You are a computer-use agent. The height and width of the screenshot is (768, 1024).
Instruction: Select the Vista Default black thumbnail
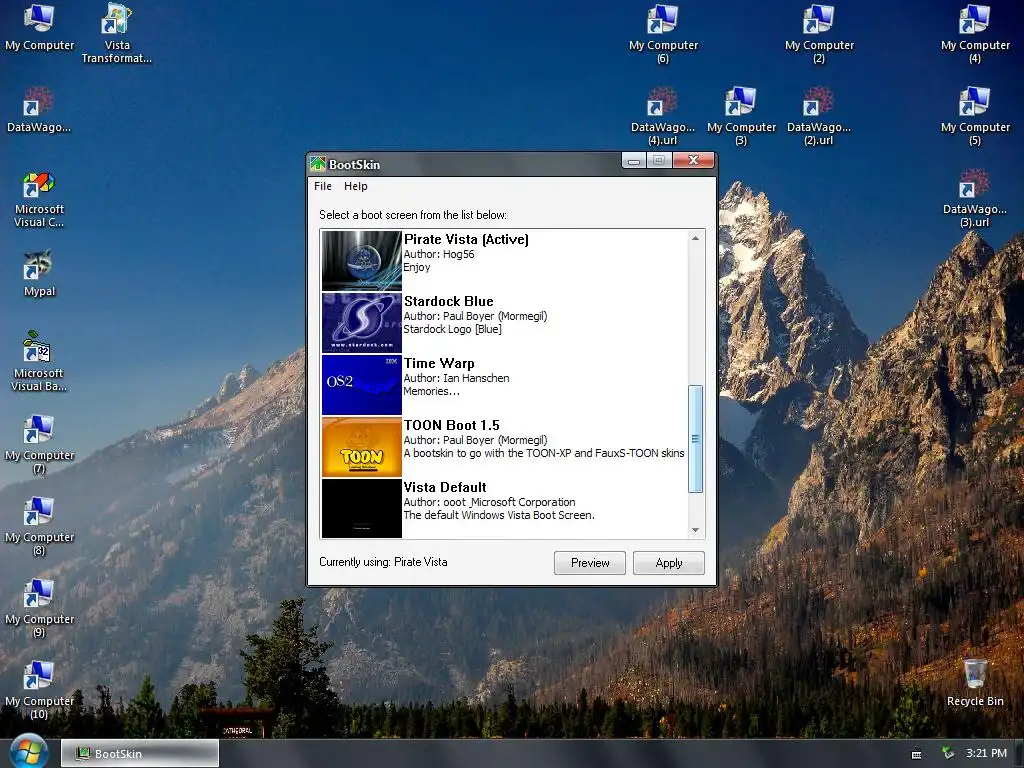coord(362,508)
